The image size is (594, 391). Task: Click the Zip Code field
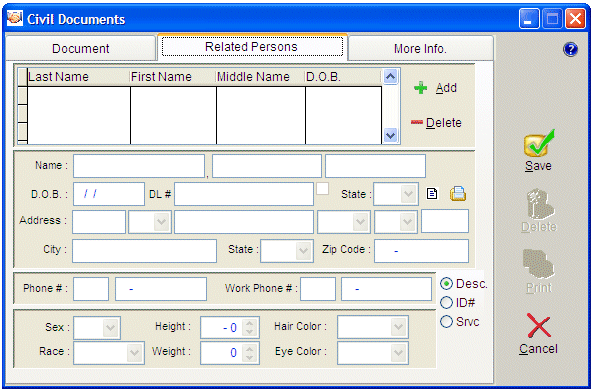(421, 250)
